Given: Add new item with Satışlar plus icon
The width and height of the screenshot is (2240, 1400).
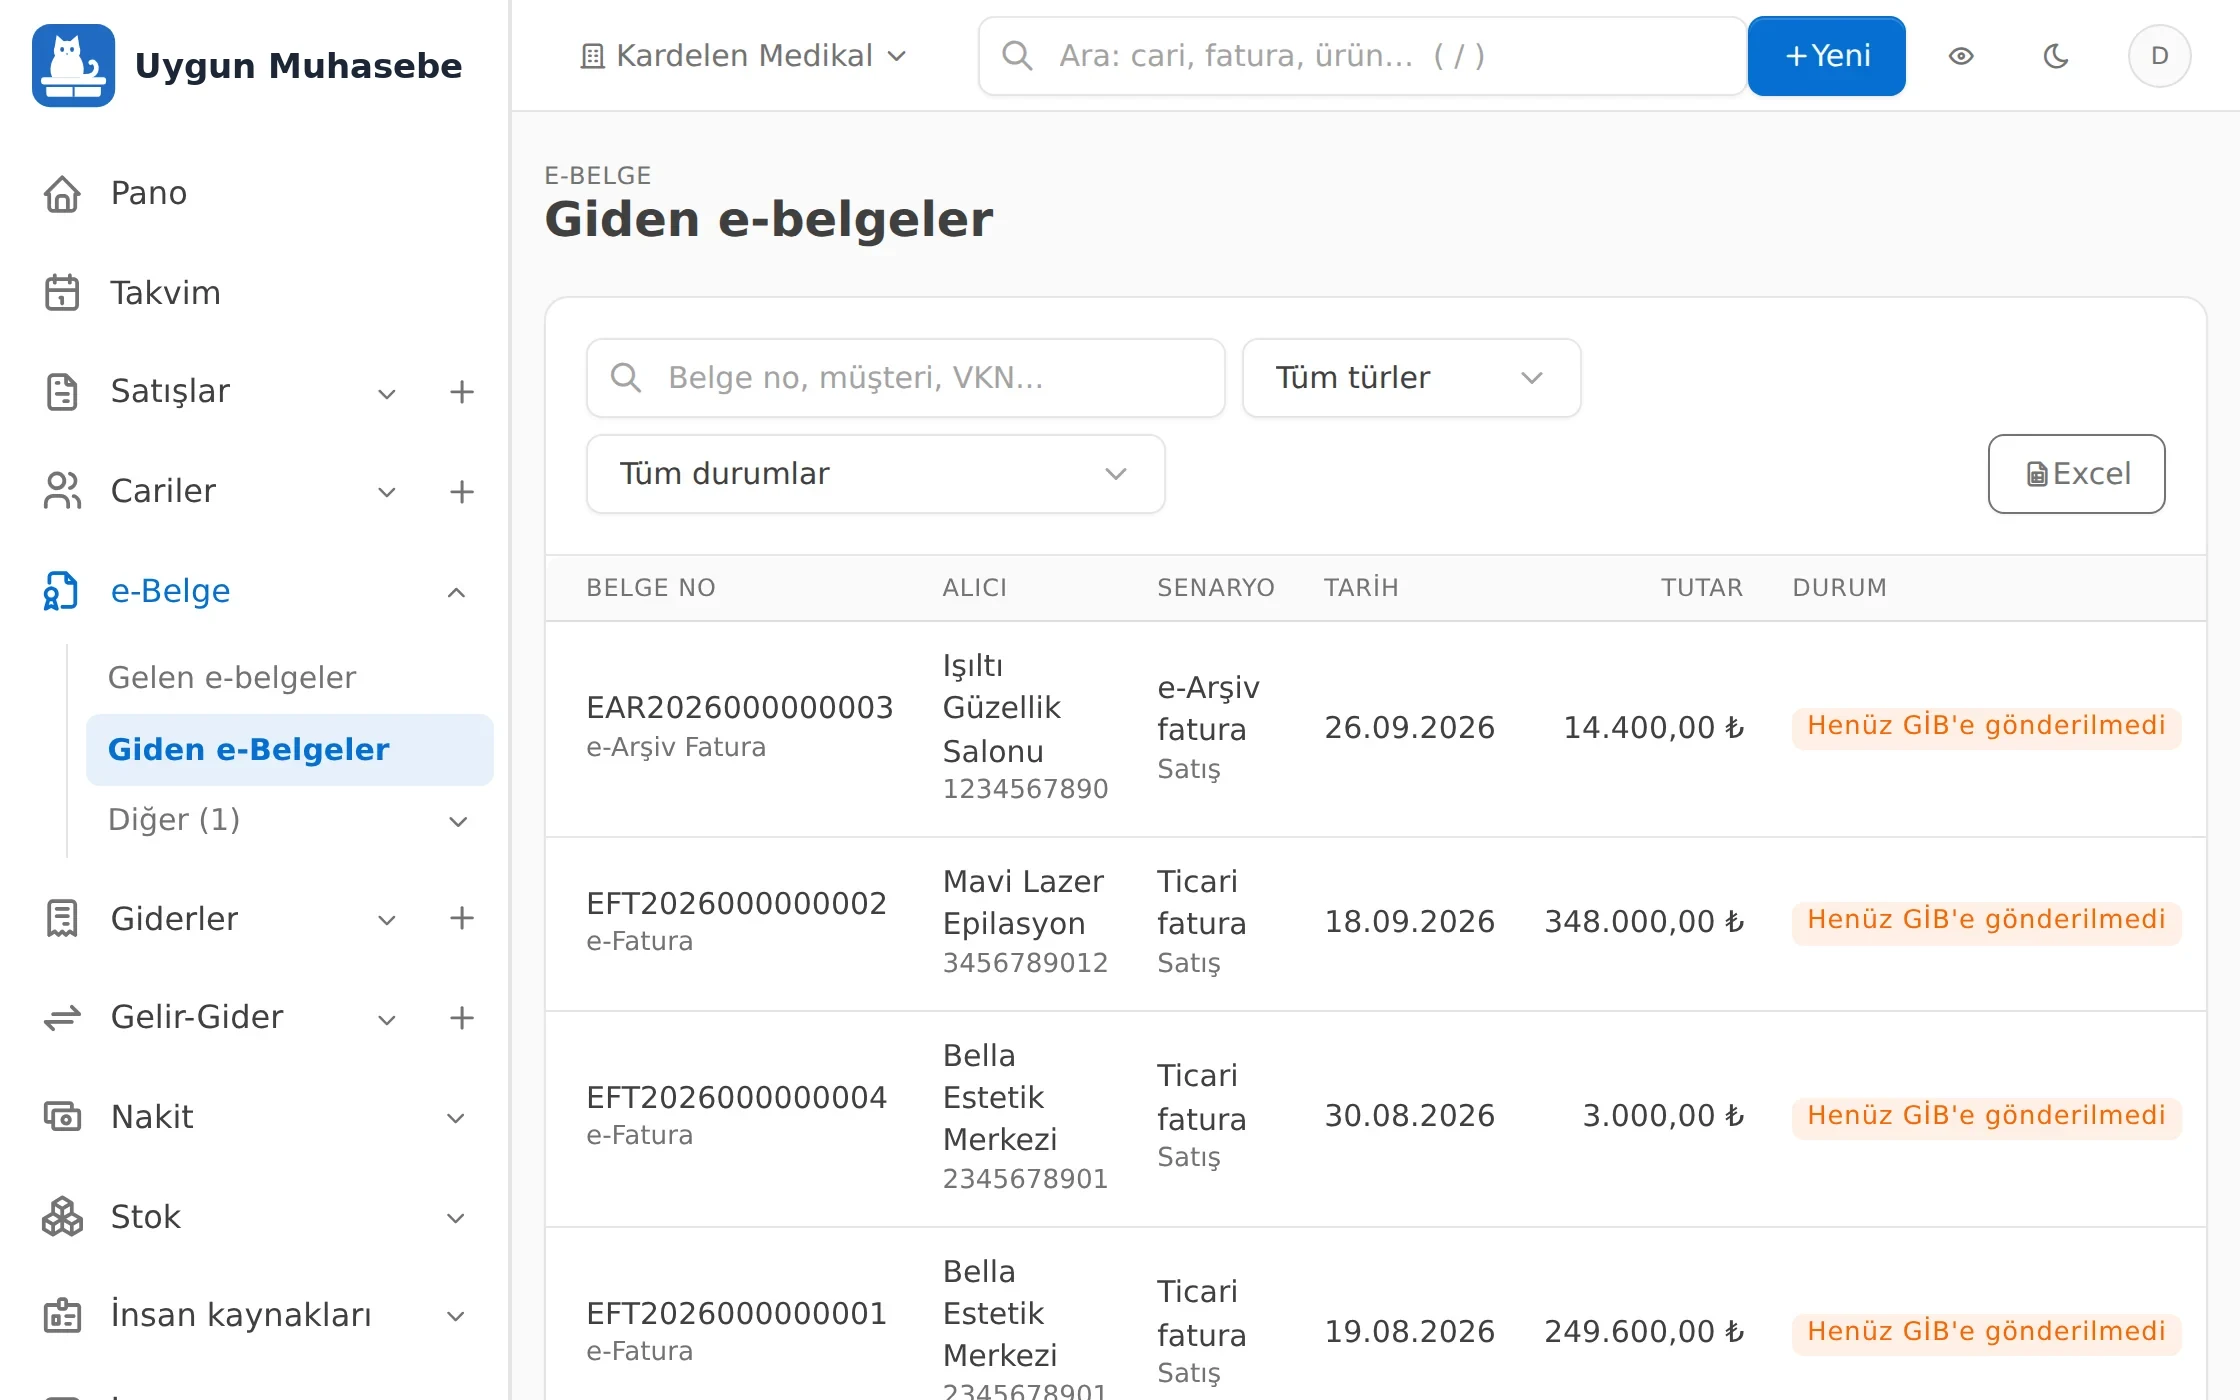Looking at the screenshot, I should tap(461, 392).
